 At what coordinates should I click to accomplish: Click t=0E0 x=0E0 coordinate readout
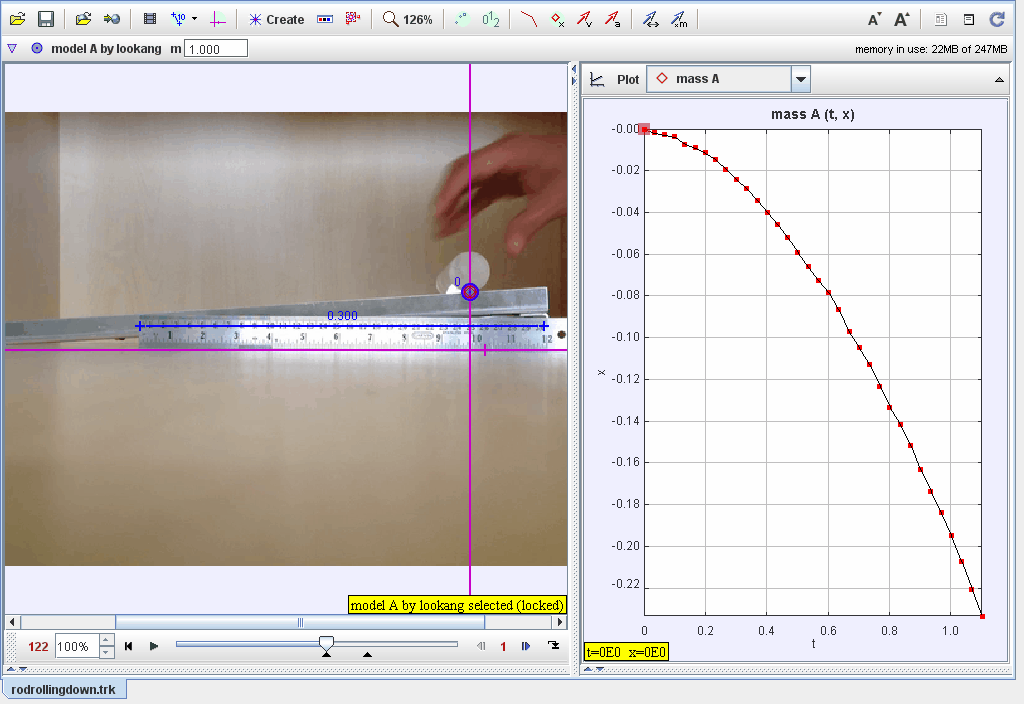pyautogui.click(x=626, y=652)
